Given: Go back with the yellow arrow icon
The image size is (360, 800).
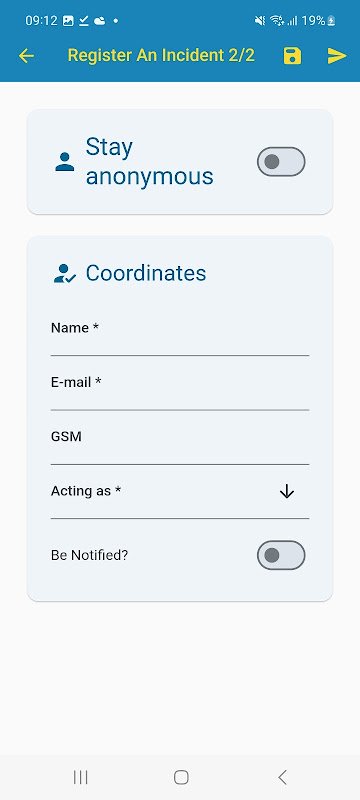Looking at the screenshot, I should [26, 56].
